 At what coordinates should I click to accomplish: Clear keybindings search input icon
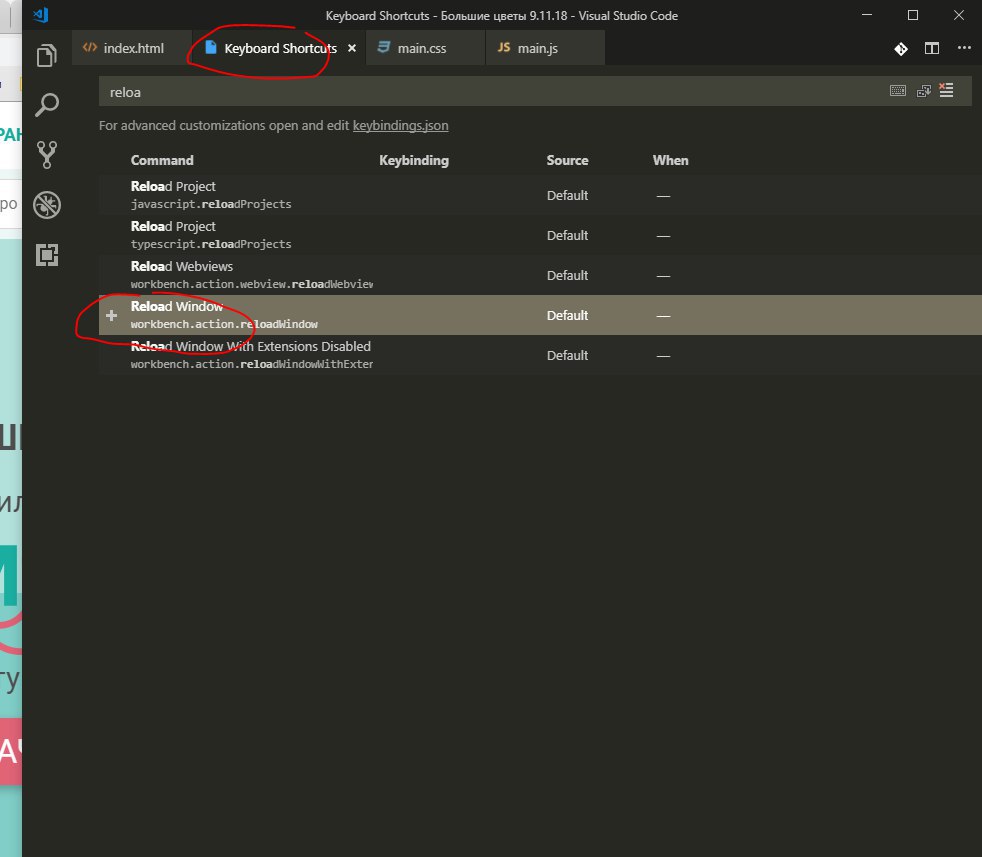click(946, 91)
